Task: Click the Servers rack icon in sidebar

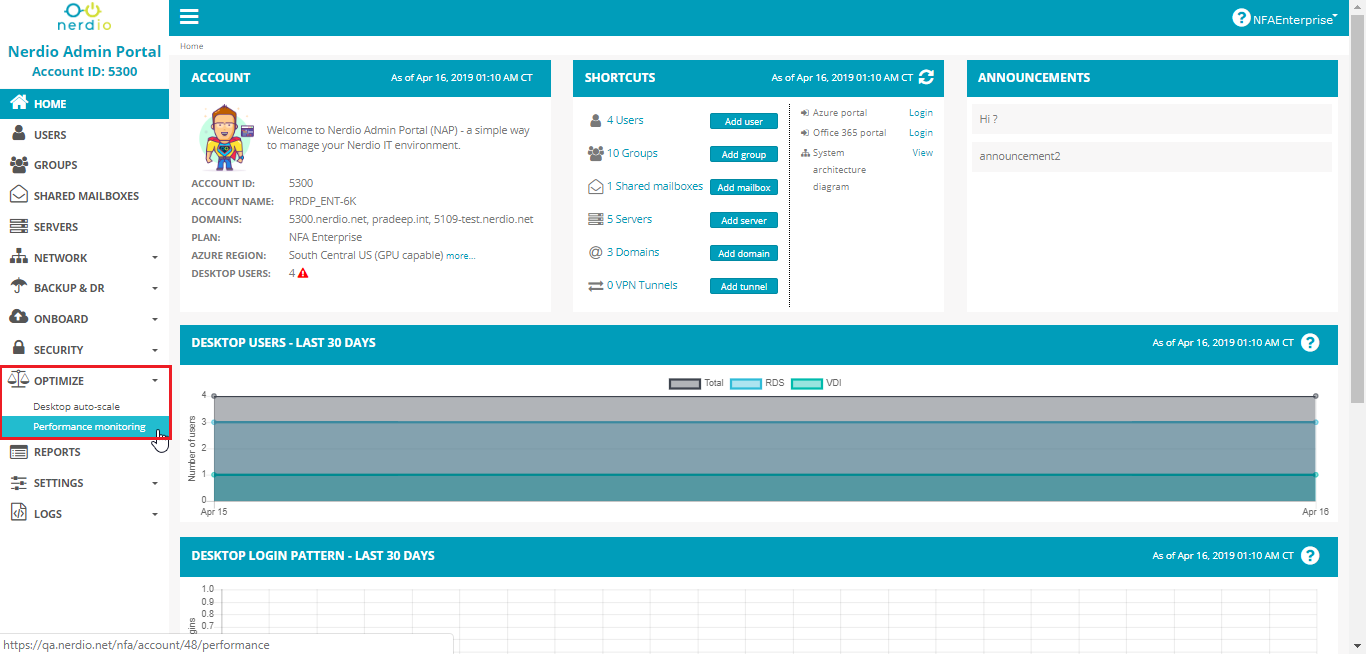Action: (x=18, y=227)
